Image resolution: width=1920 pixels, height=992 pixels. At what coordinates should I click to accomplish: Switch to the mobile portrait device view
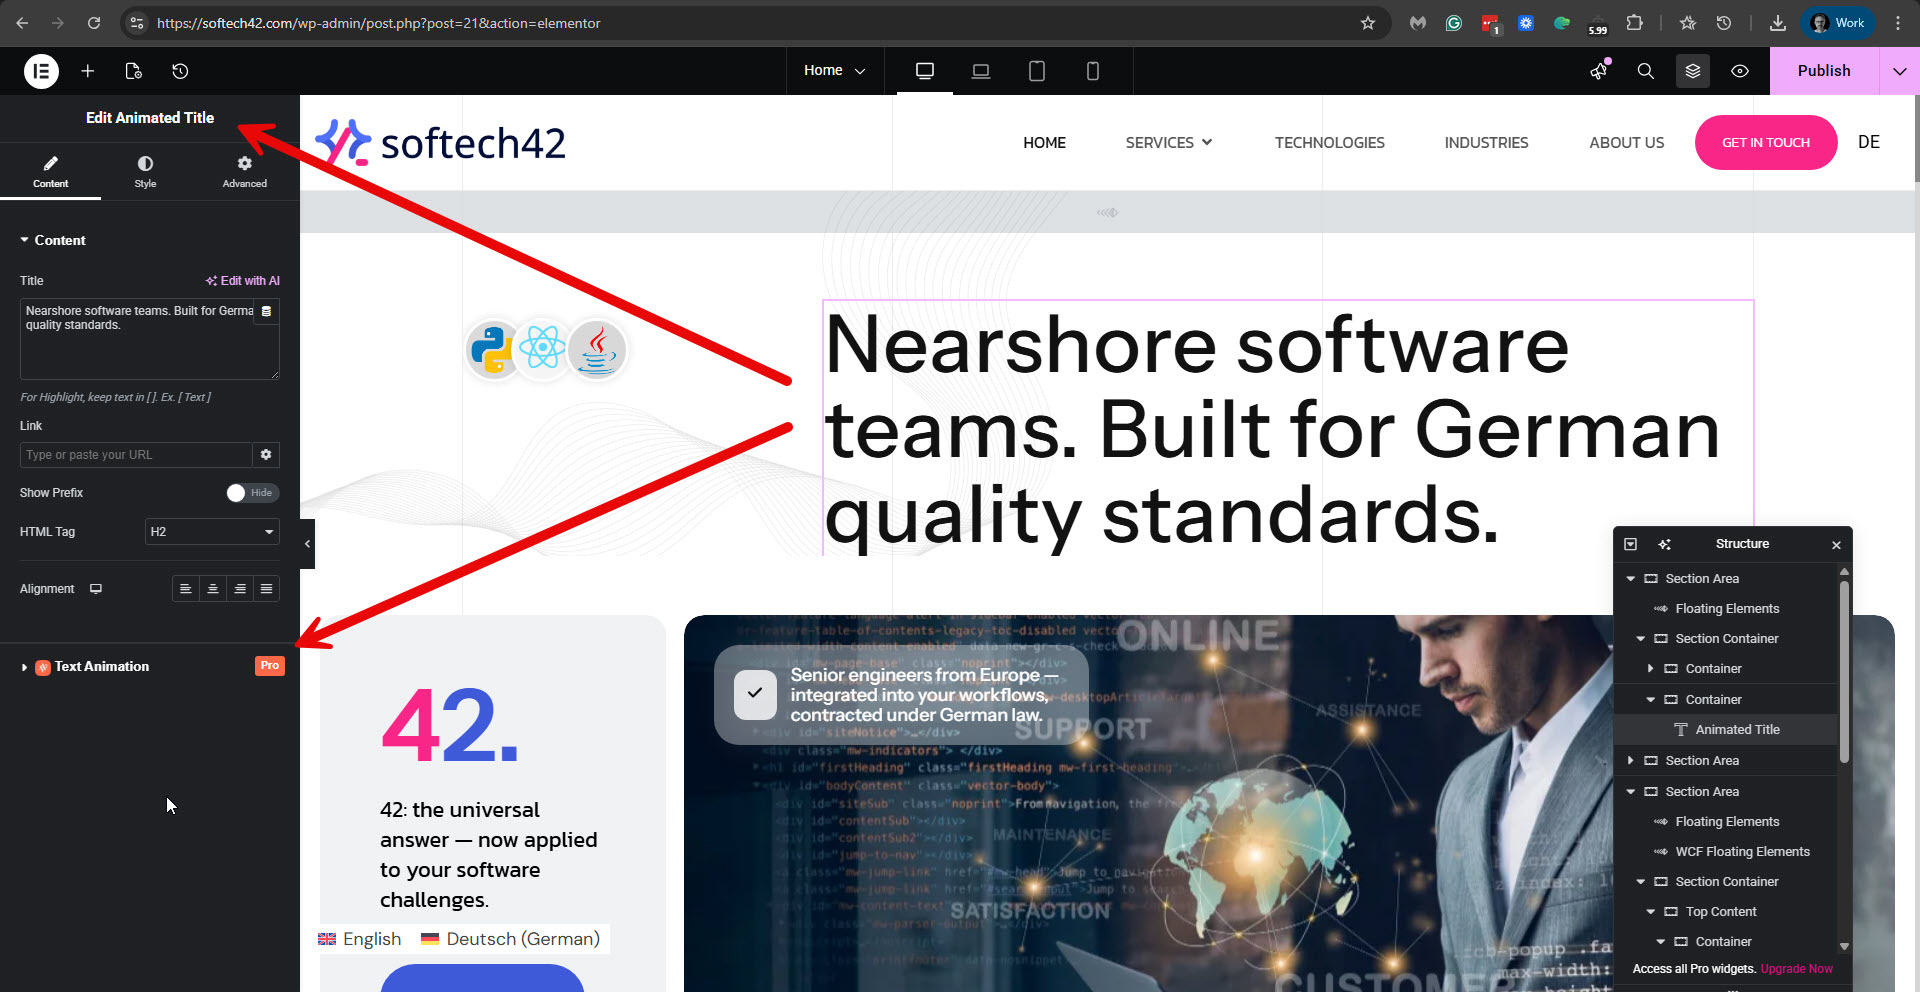point(1092,71)
